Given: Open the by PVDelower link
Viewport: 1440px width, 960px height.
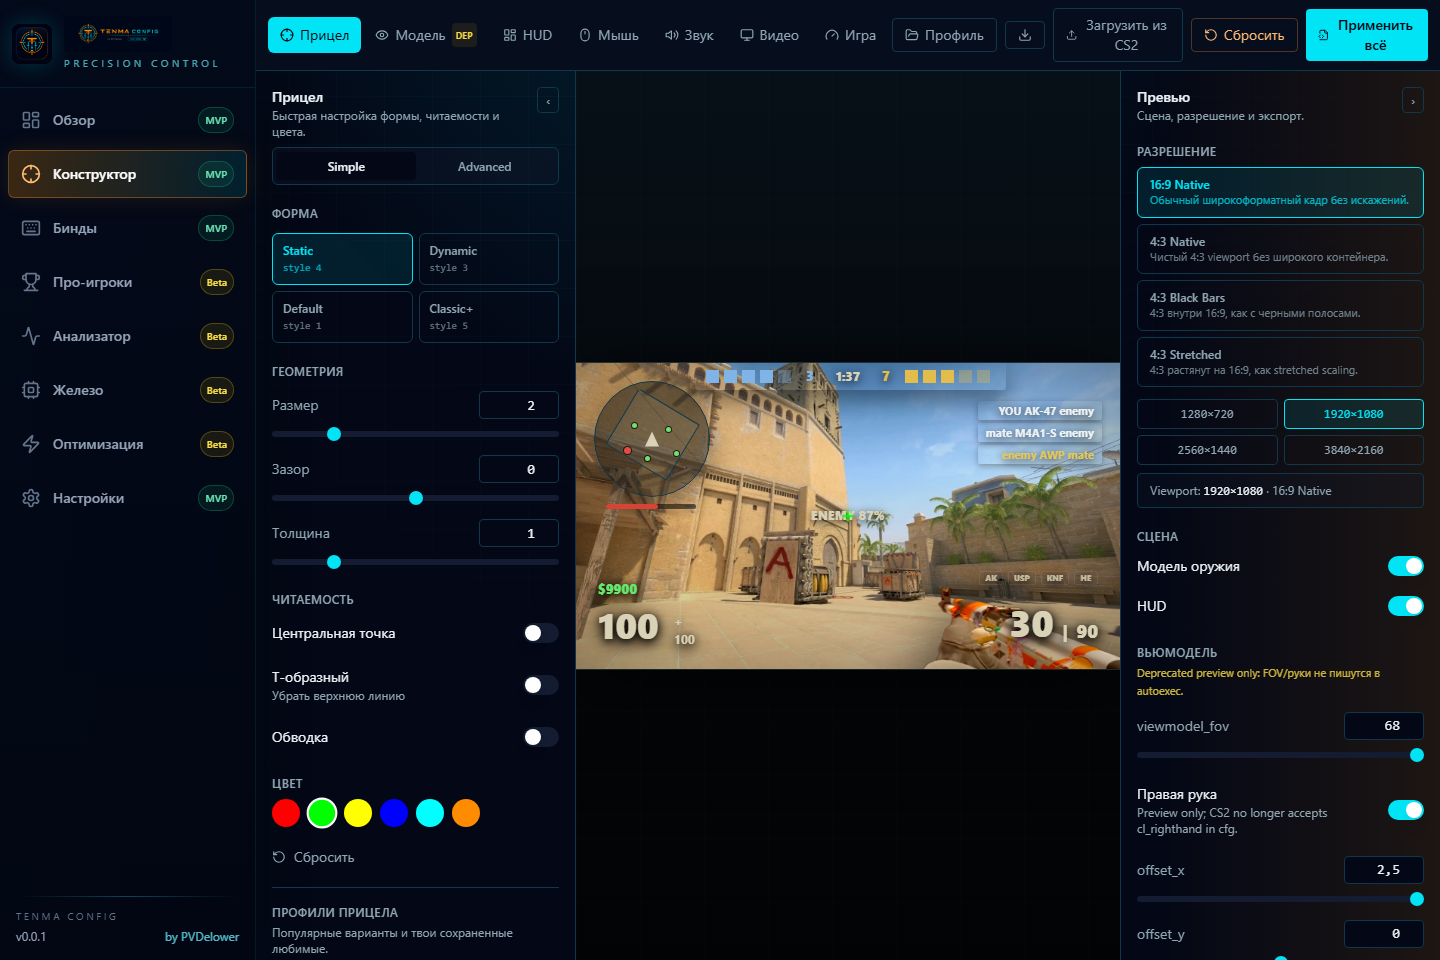Looking at the screenshot, I should (202, 937).
